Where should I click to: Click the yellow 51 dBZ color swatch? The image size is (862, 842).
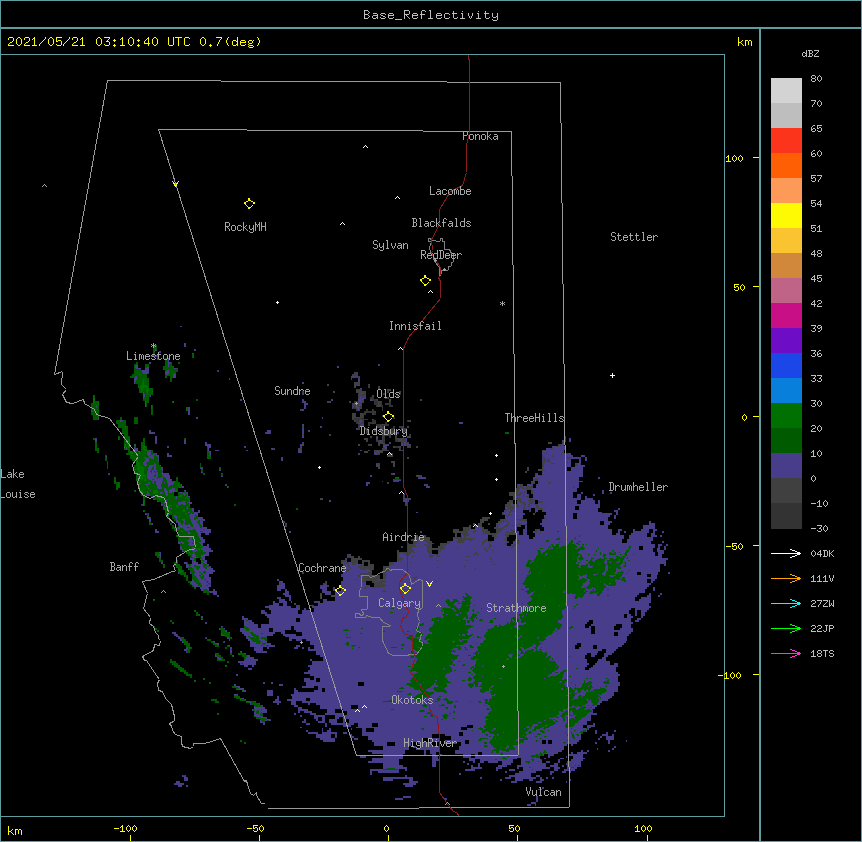(786, 215)
